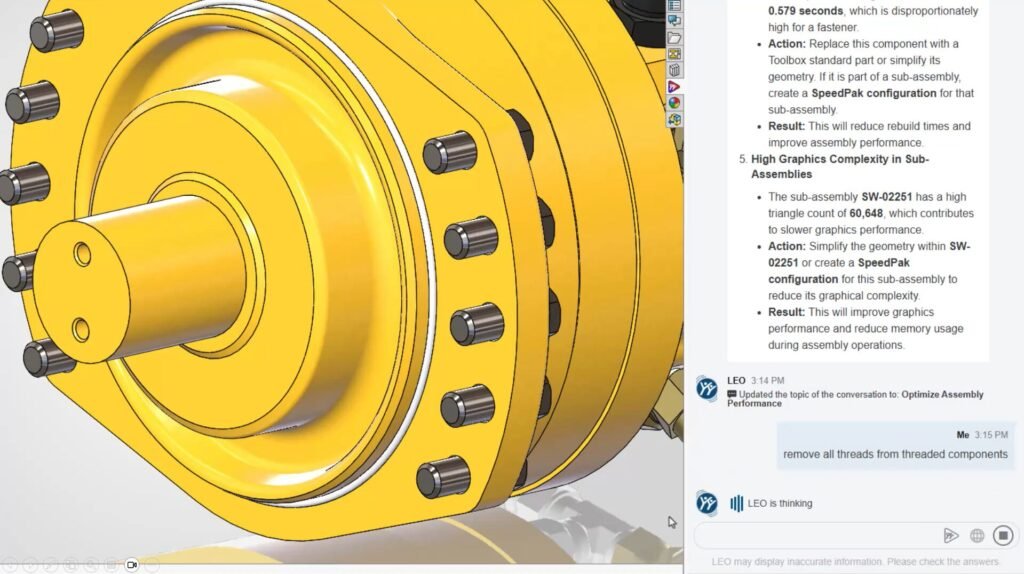The width and height of the screenshot is (1024, 574).
Task: Click the 'remove all threads from threaded components' message
Action: pos(895,454)
